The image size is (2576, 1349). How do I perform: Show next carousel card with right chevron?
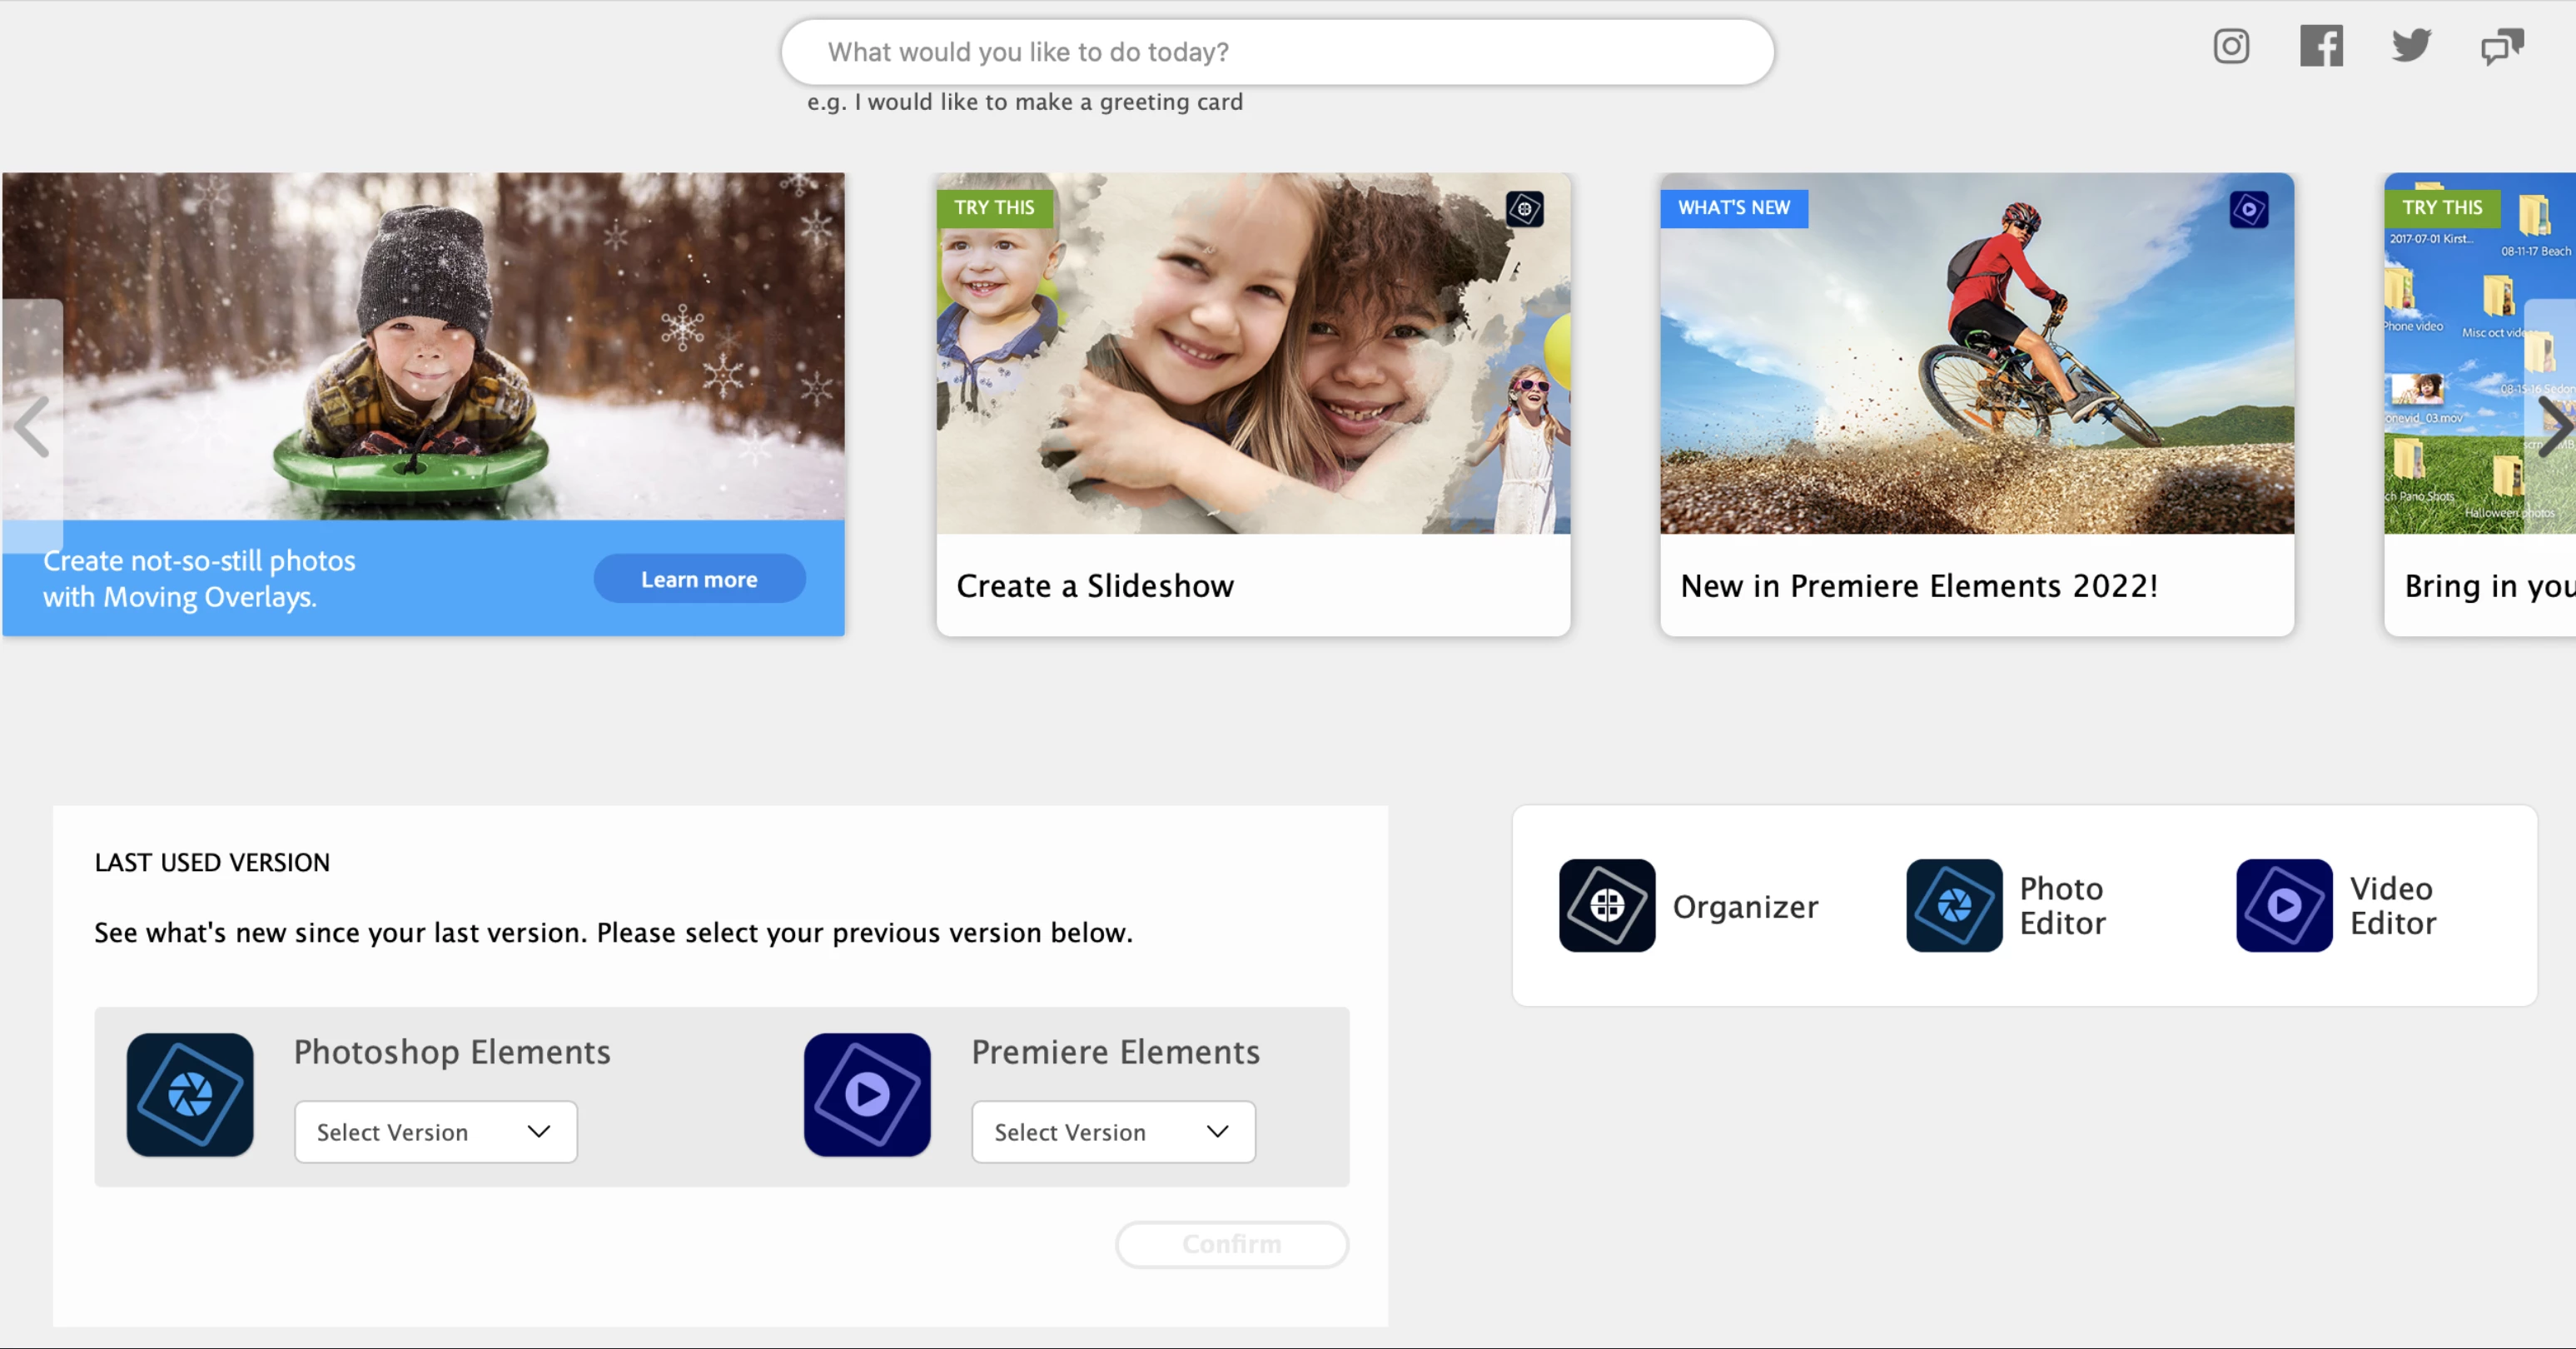(x=2555, y=426)
